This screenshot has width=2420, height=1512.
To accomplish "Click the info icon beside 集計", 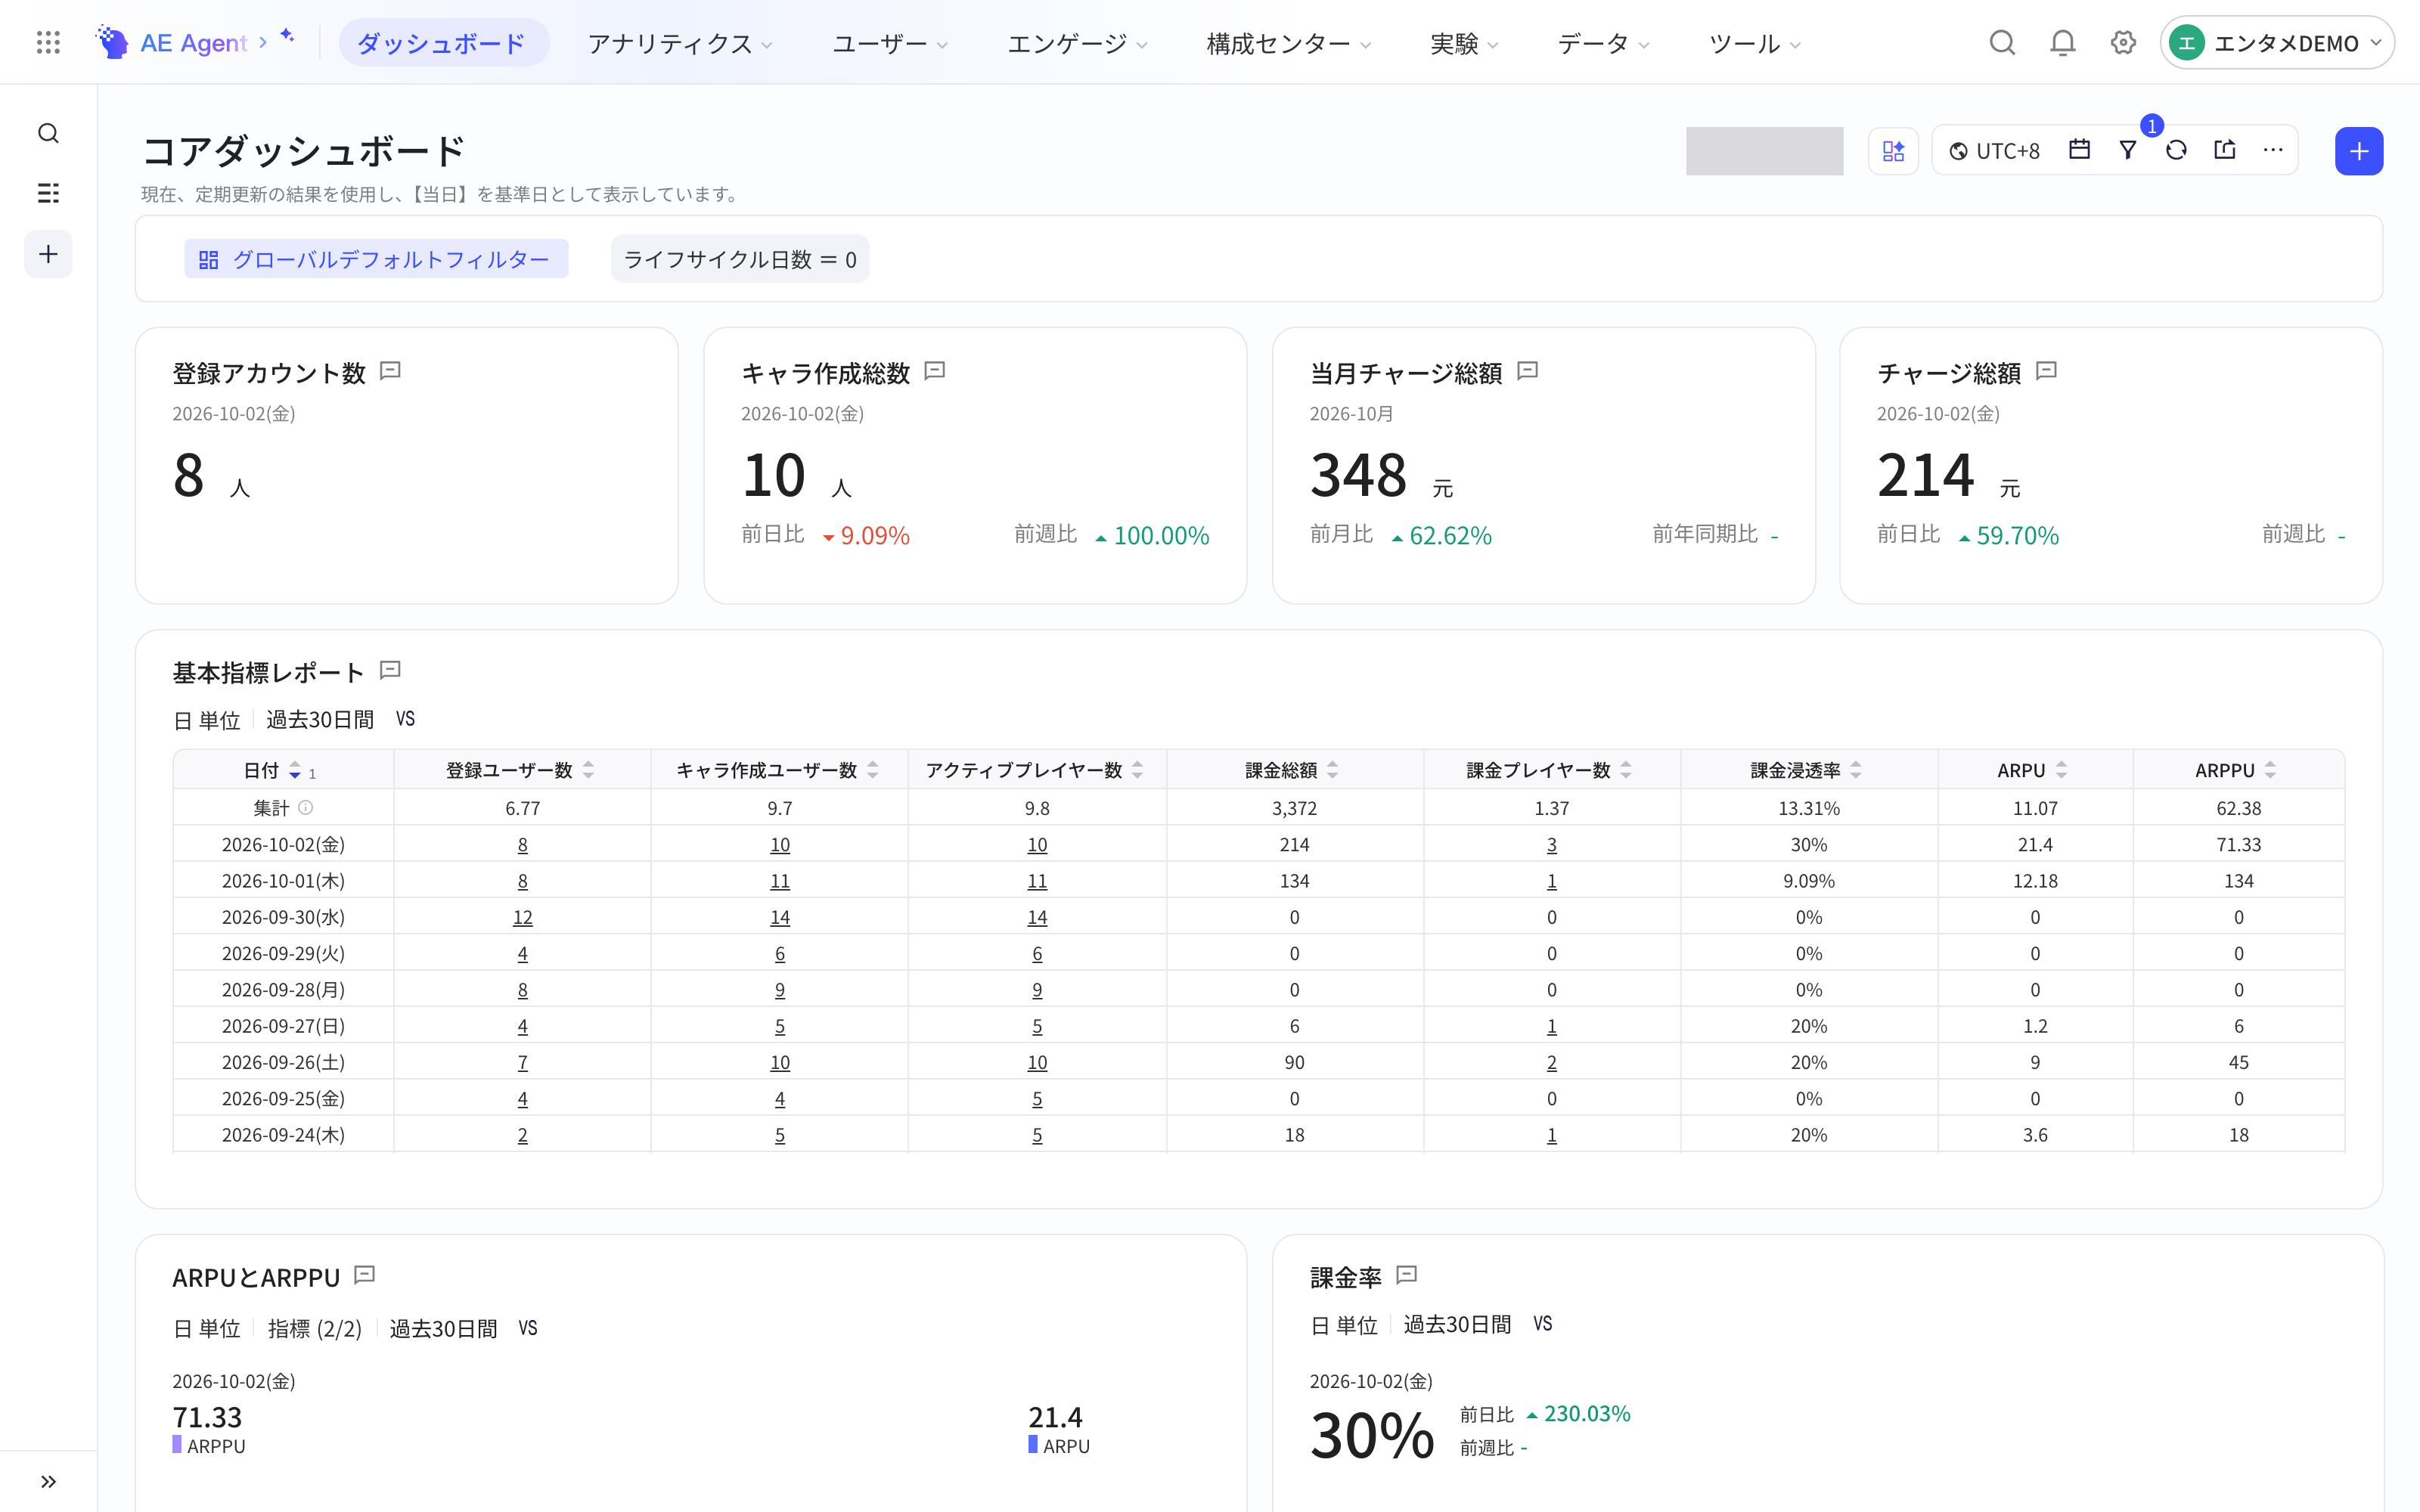I will coord(306,807).
